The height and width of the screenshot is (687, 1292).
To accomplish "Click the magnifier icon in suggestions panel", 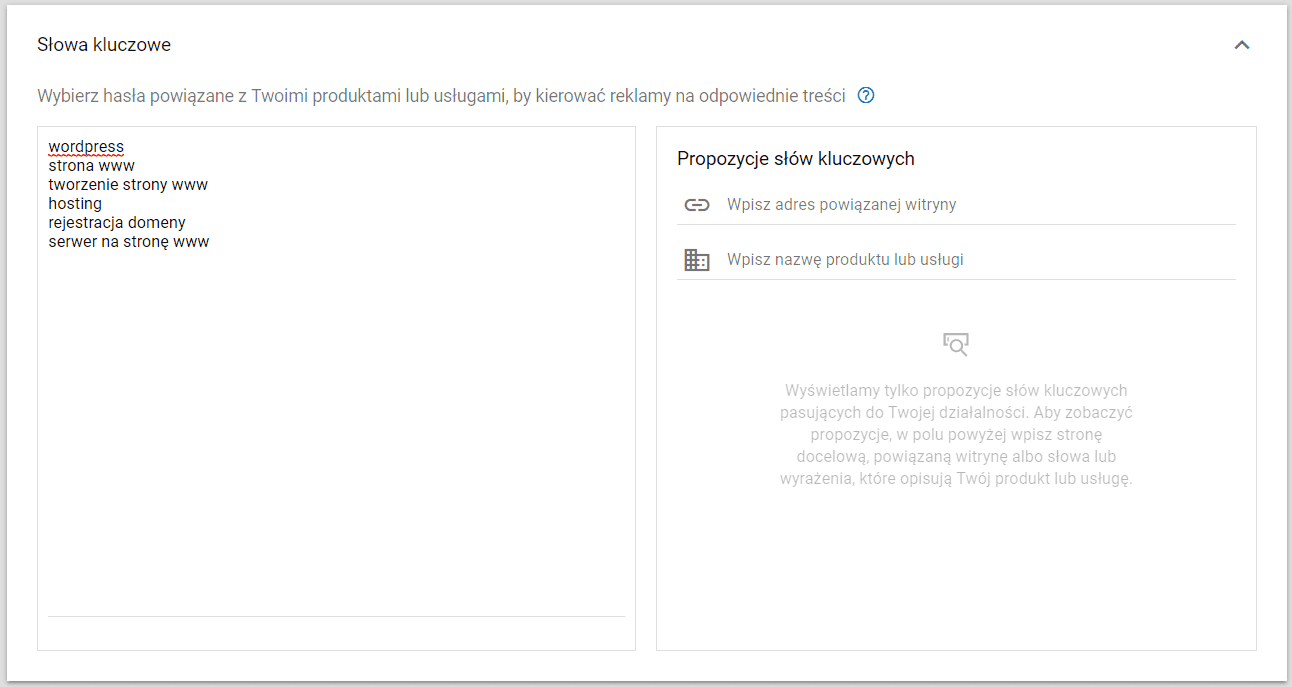I will click(956, 345).
